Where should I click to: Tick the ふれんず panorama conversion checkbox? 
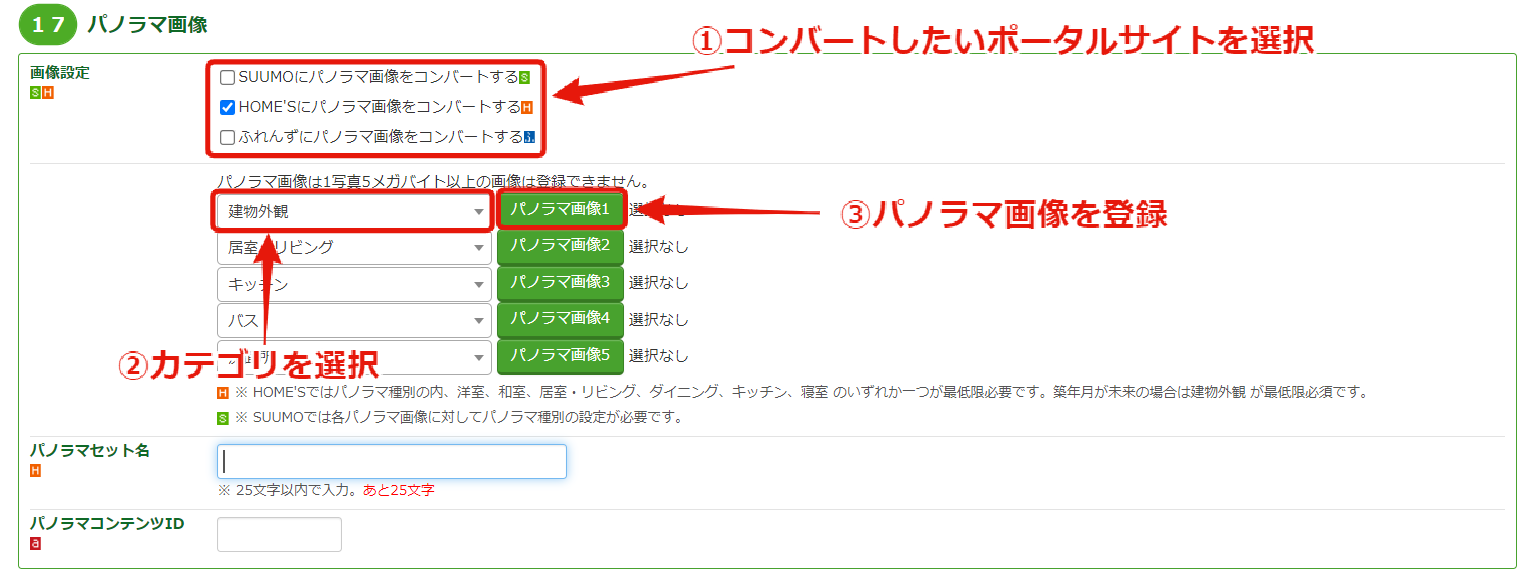pyautogui.click(x=228, y=137)
